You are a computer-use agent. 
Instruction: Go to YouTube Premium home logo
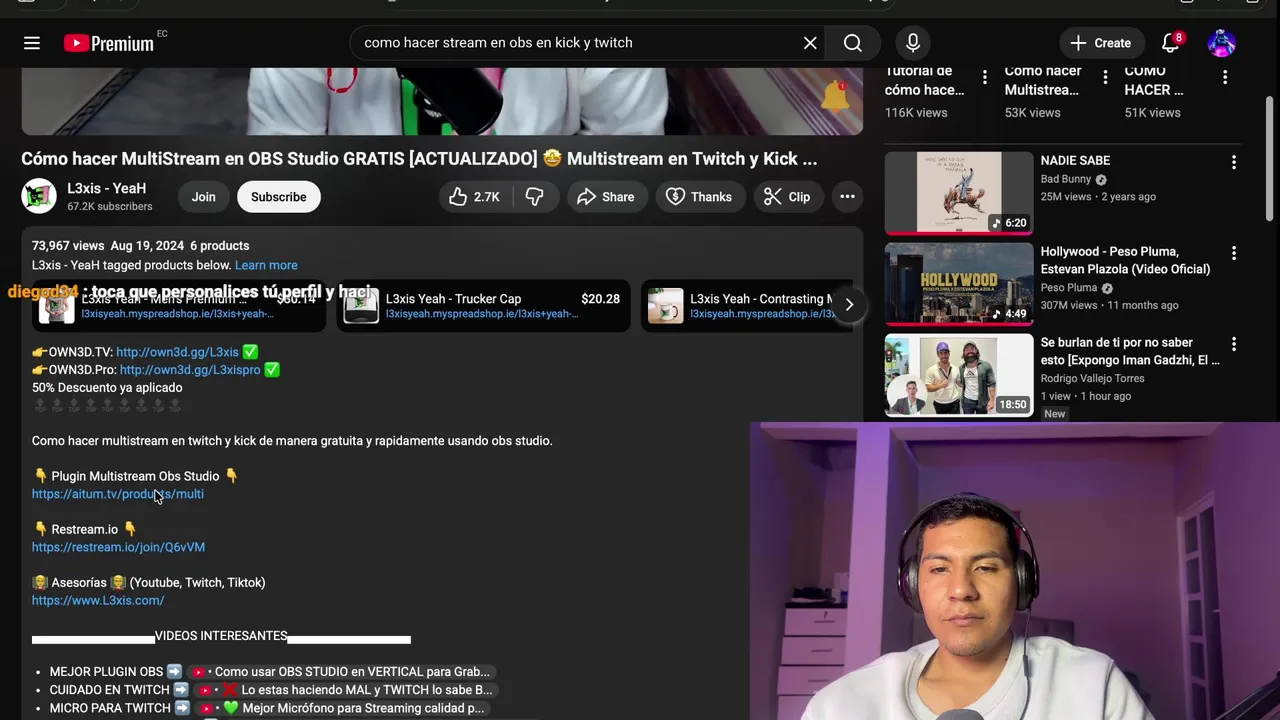coord(109,43)
